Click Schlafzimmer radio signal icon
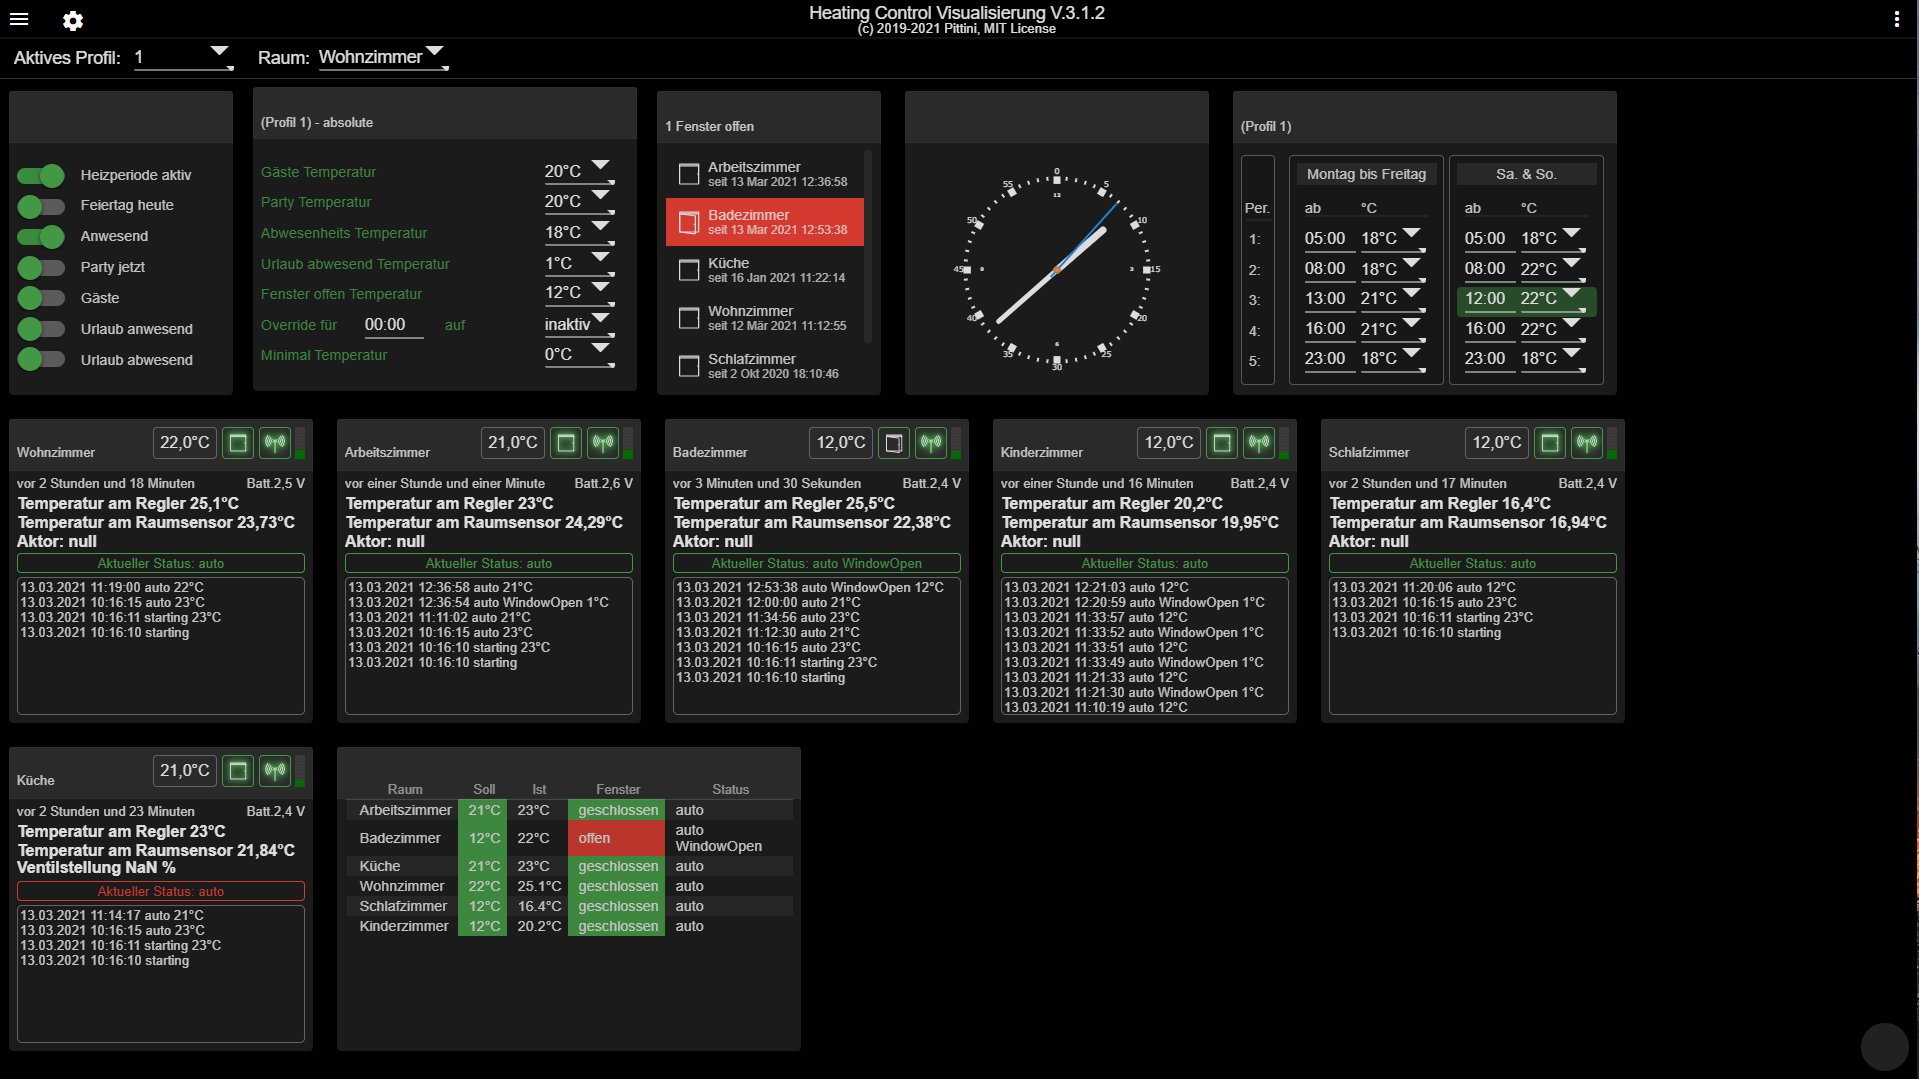The width and height of the screenshot is (1919, 1079). click(x=1587, y=443)
